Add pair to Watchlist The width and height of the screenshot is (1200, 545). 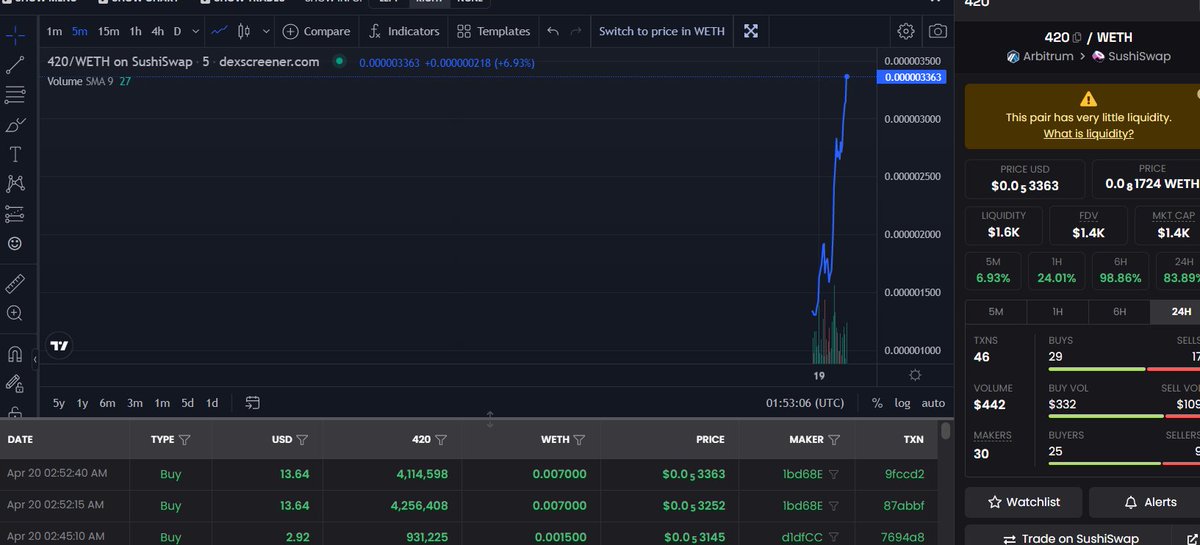point(1023,502)
